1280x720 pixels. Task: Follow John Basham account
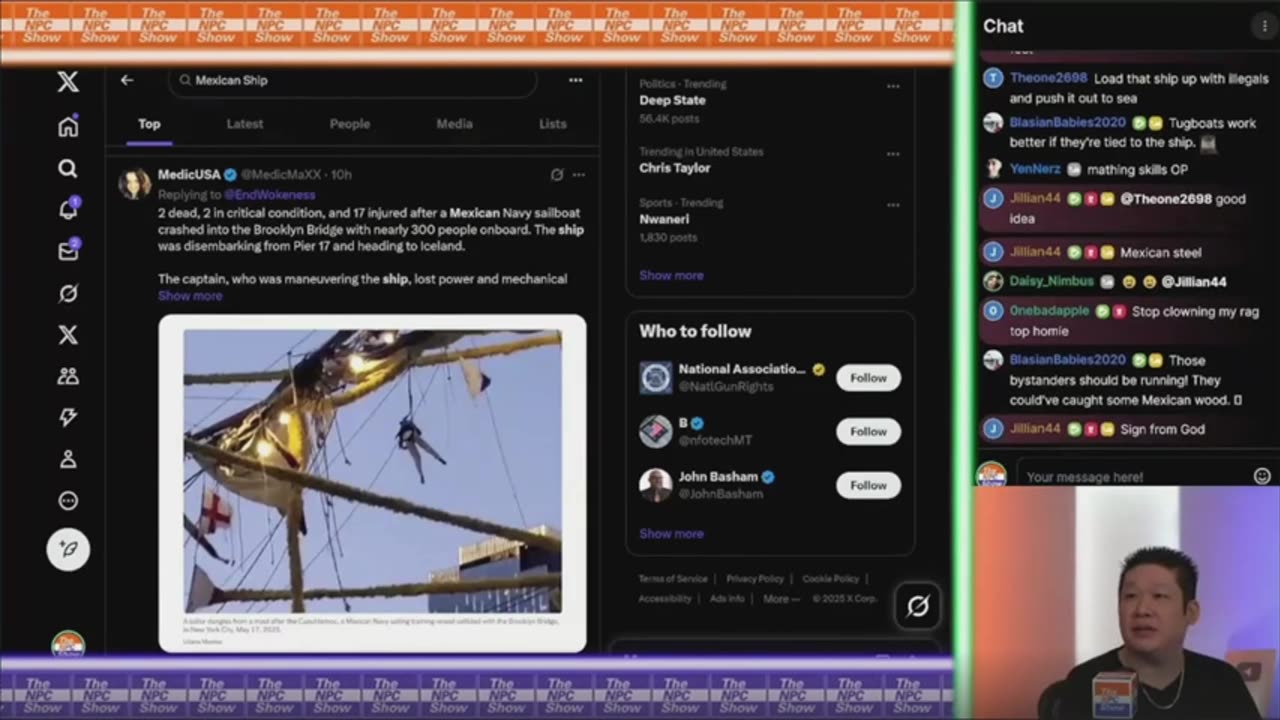pos(868,485)
